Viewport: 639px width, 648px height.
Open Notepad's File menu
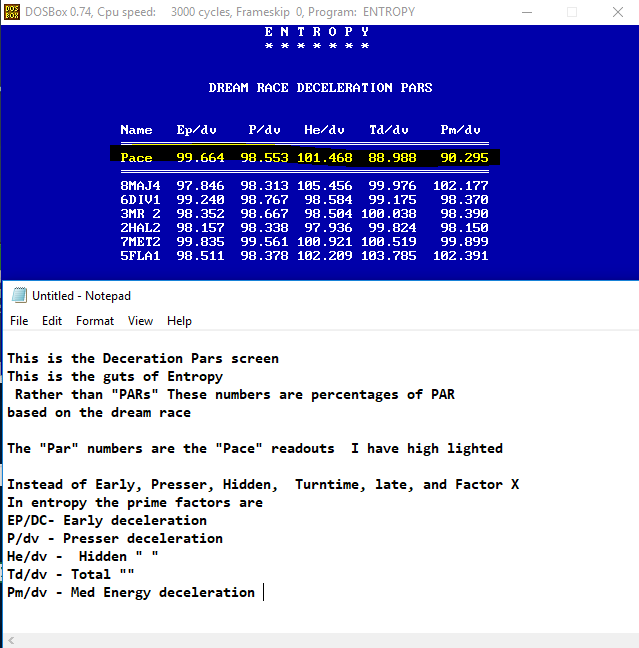19,321
